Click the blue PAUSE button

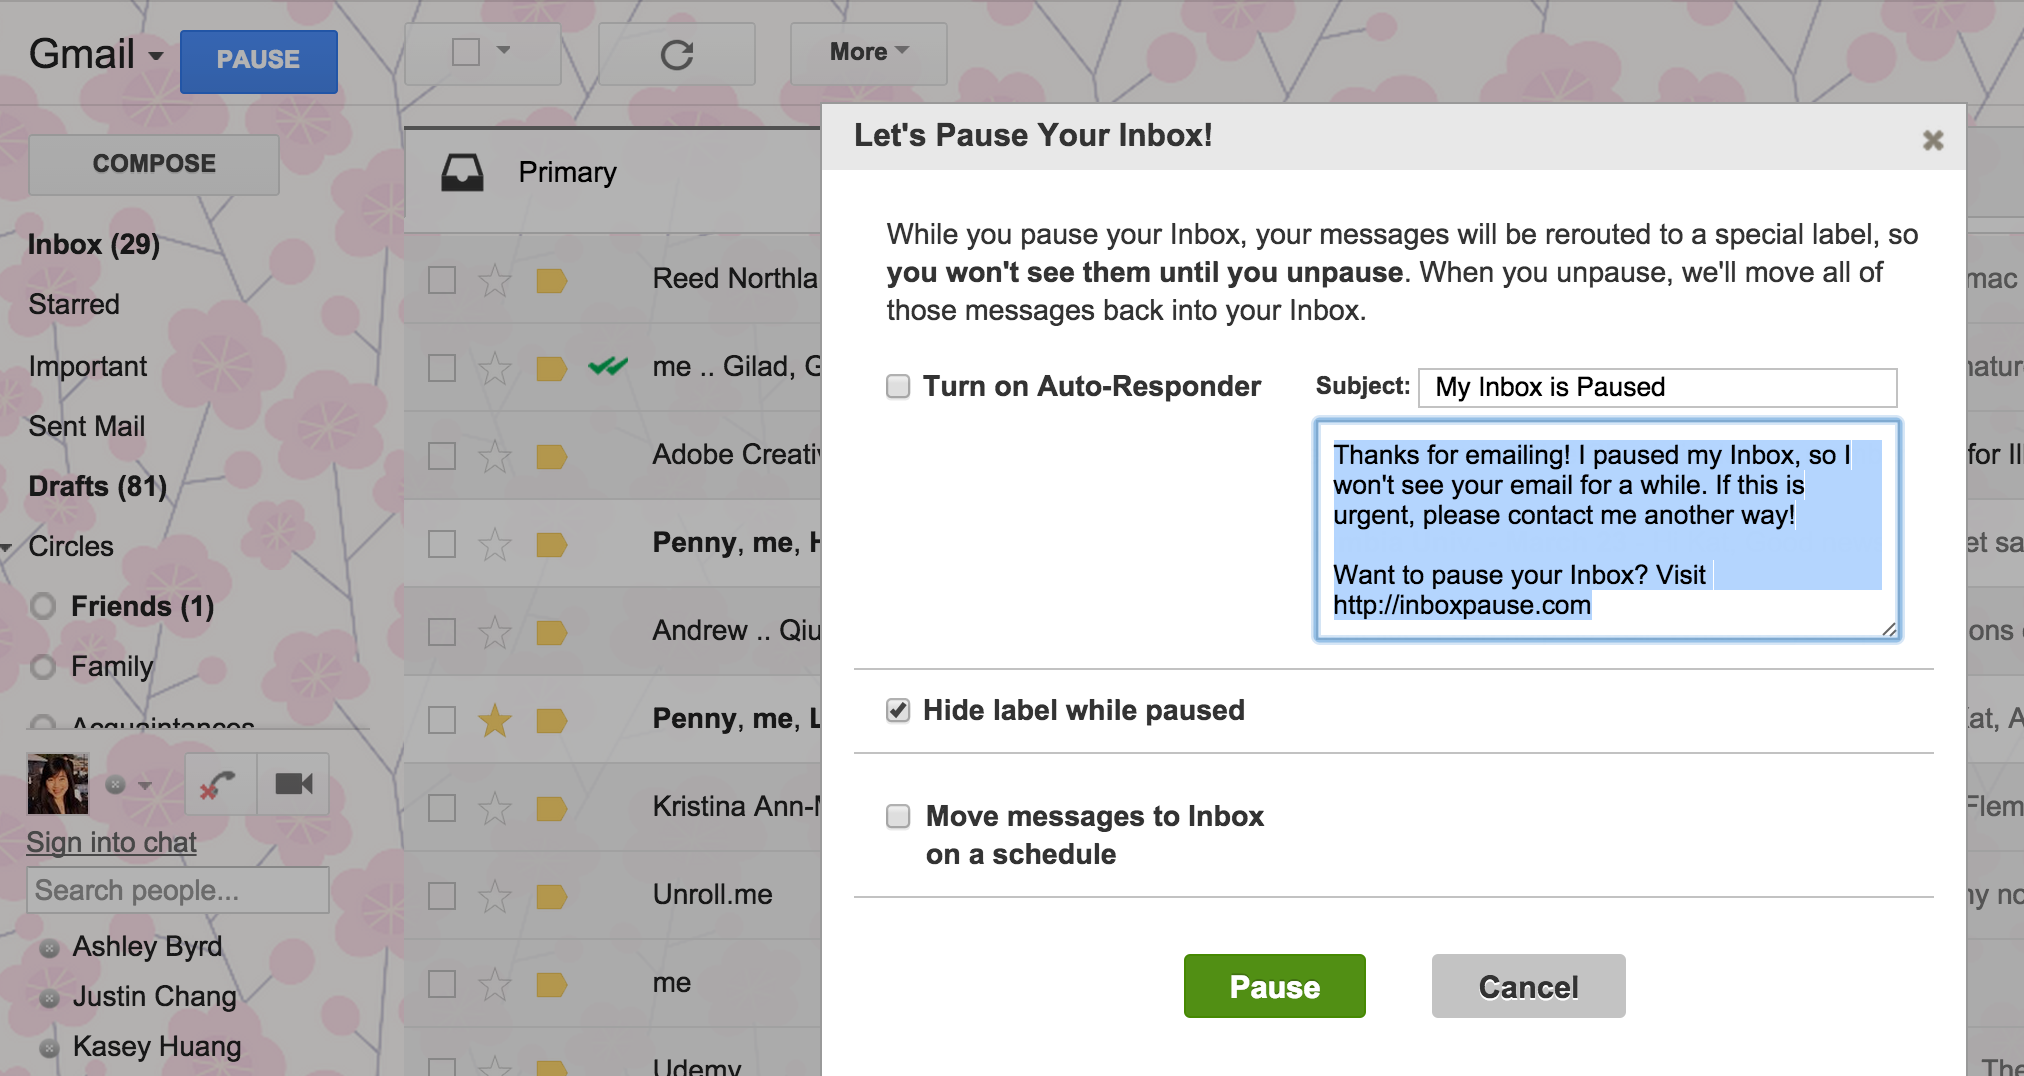pyautogui.click(x=259, y=60)
